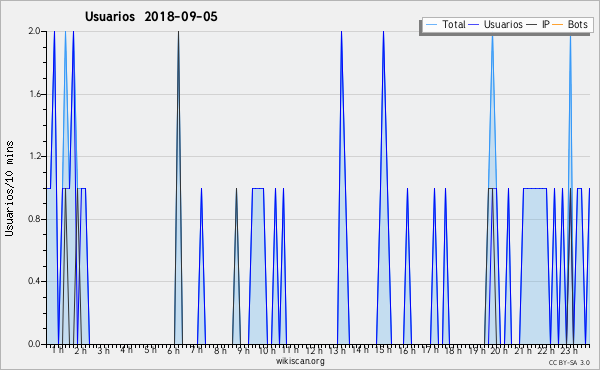Click the light blue Total legend line
This screenshot has height=370, width=600.
pyautogui.click(x=431, y=25)
